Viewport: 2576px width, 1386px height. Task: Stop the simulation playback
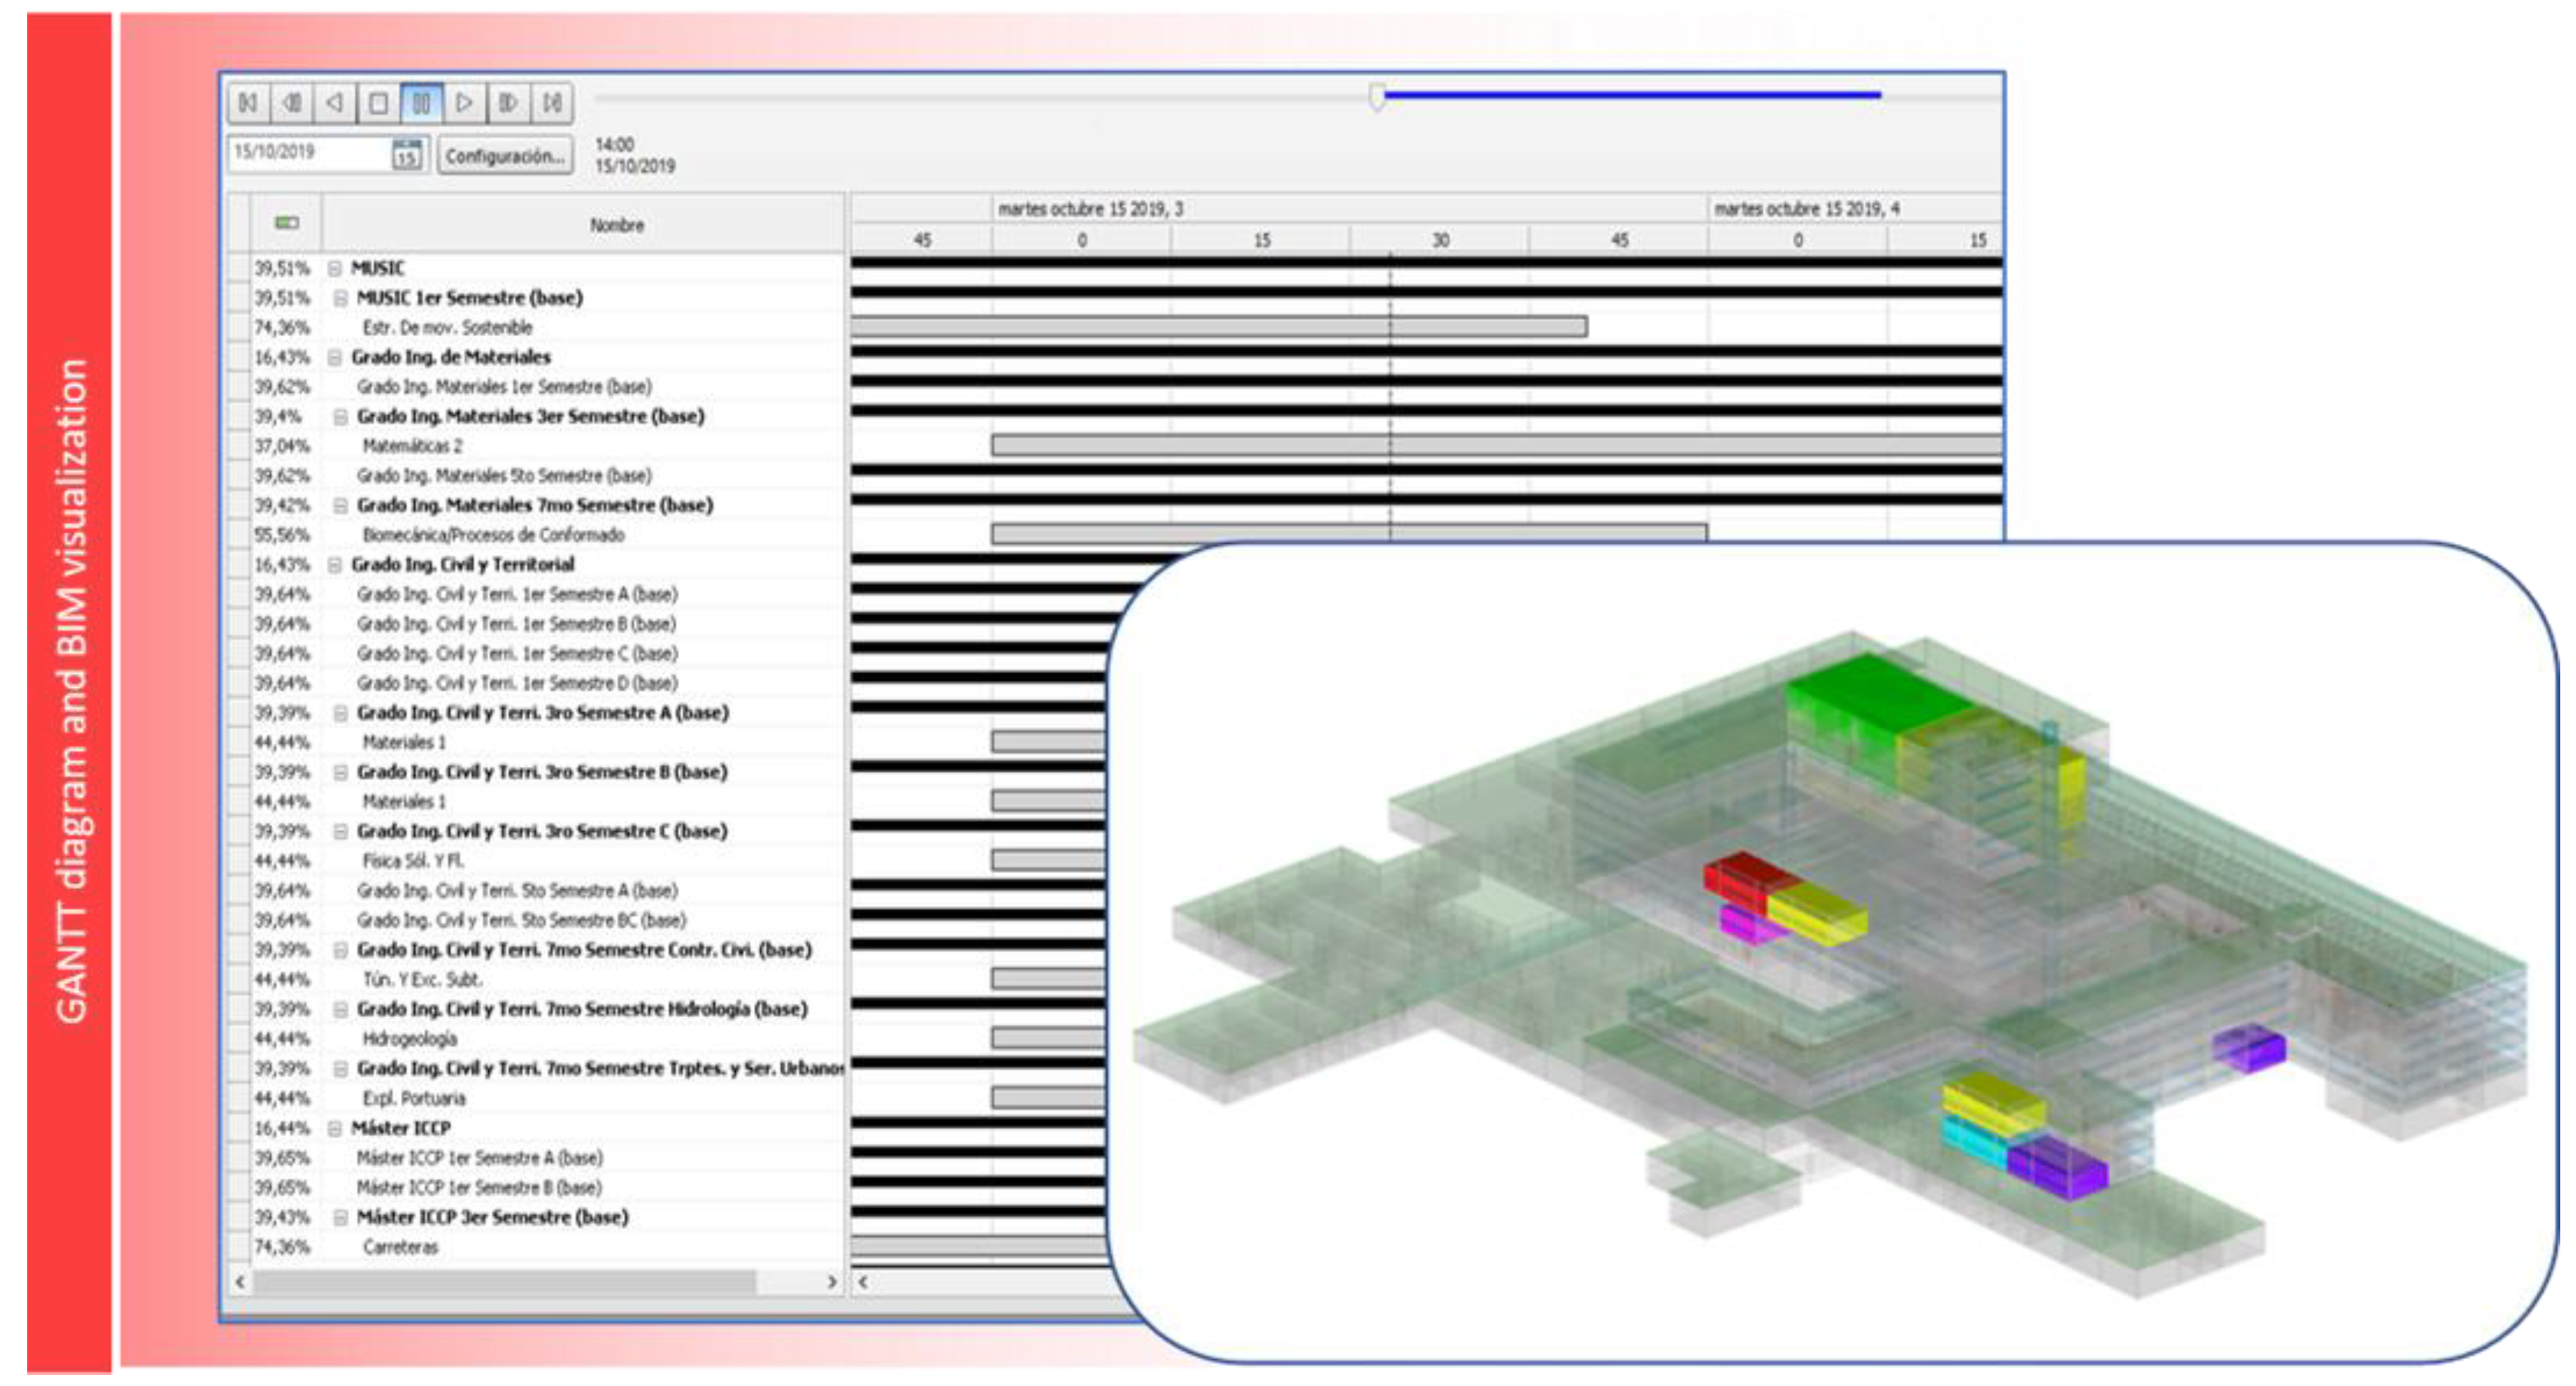click(x=378, y=103)
